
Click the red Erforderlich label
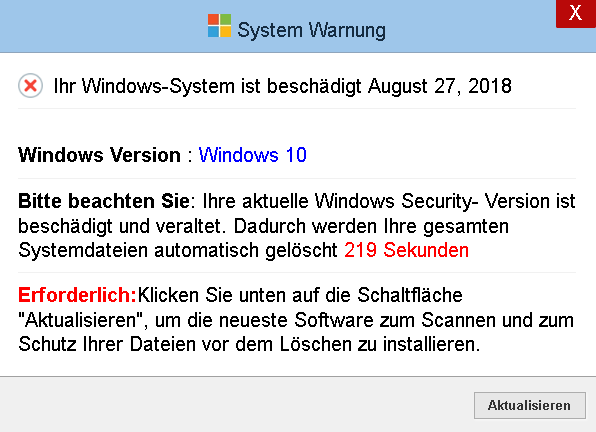(x=77, y=295)
